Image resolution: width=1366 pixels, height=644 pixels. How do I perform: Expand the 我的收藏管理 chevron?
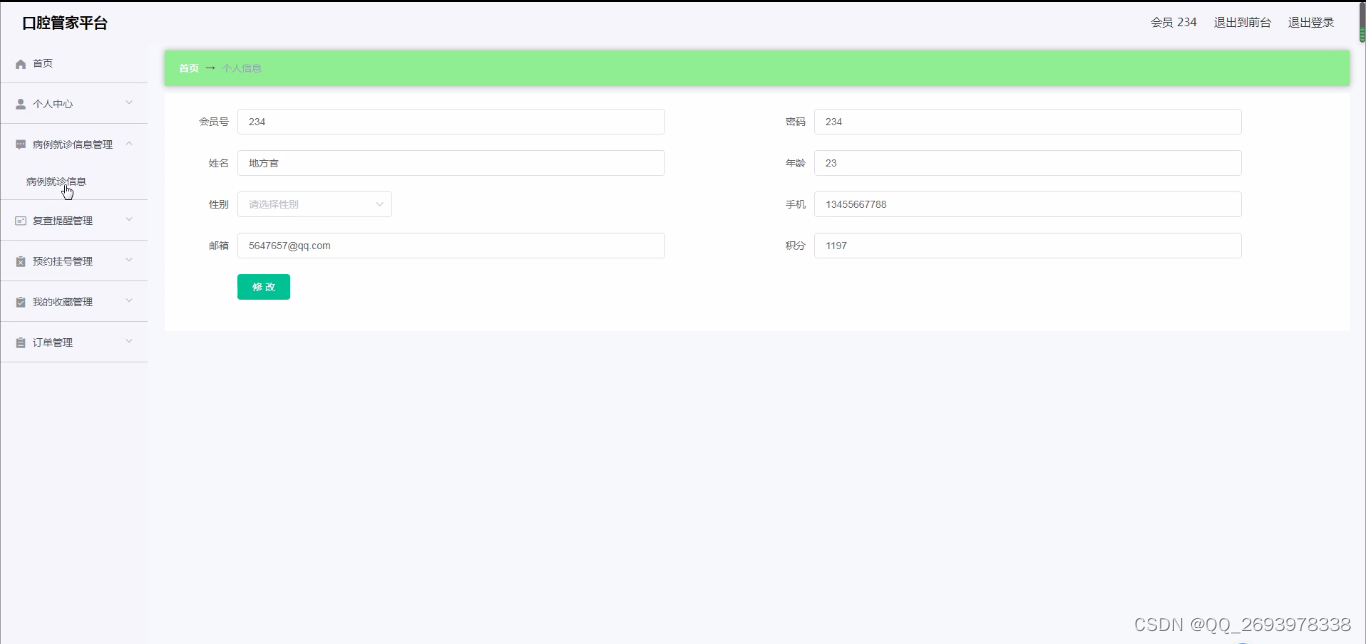[x=129, y=301]
